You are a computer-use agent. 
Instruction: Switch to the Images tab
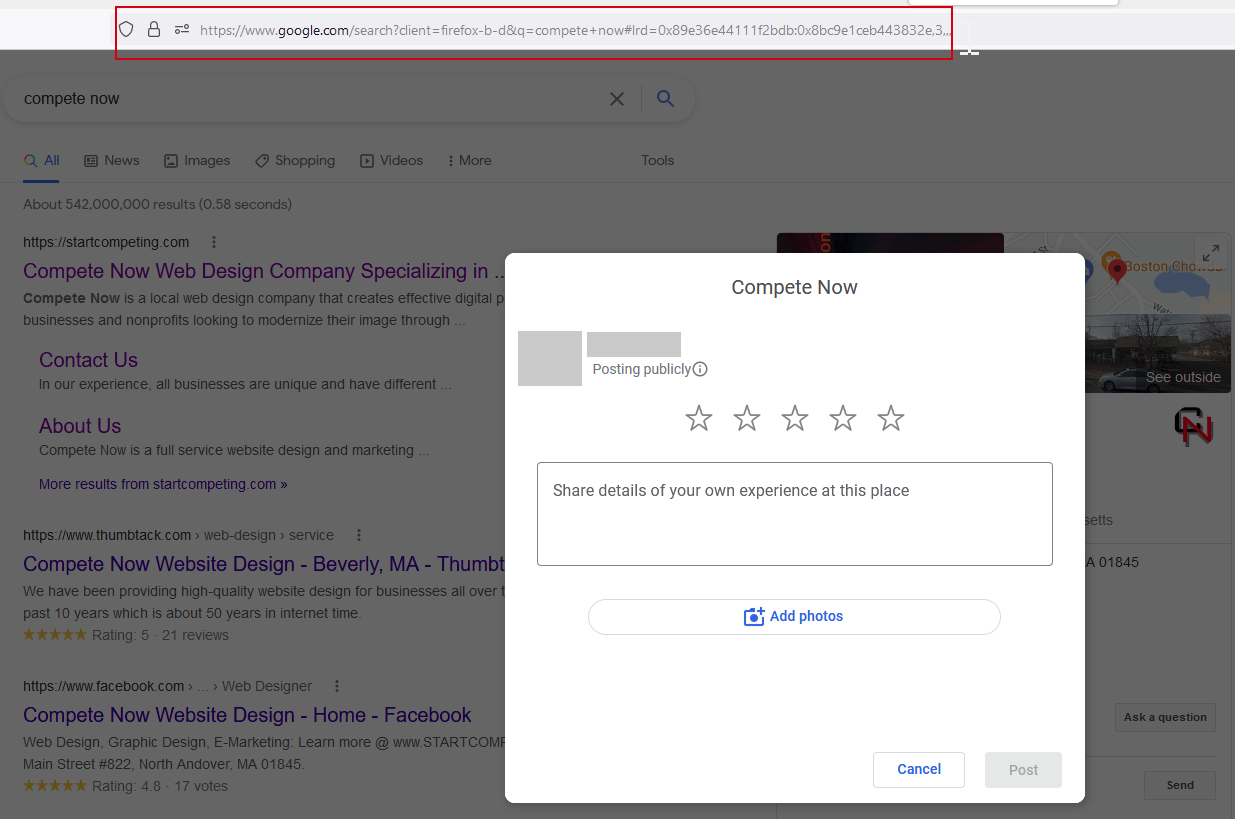point(197,160)
